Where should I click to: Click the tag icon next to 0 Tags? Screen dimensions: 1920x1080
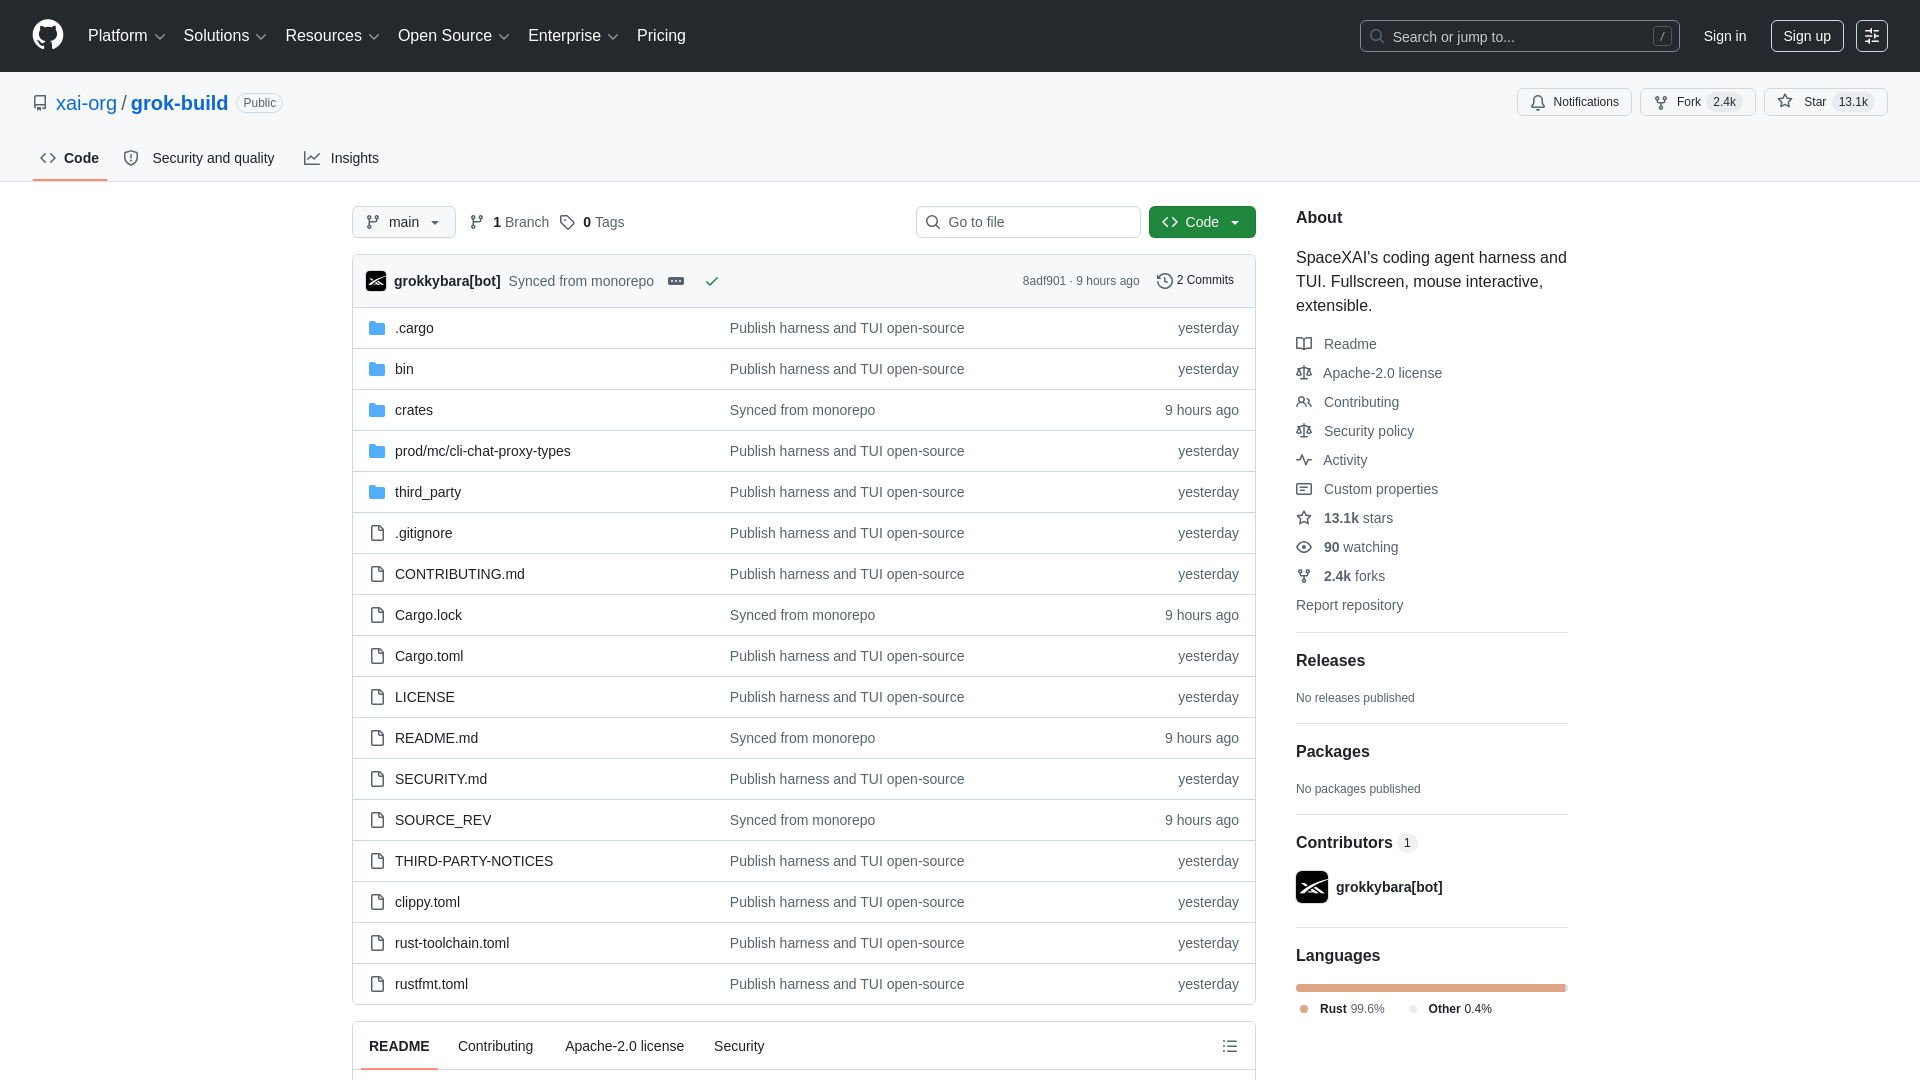coord(567,222)
